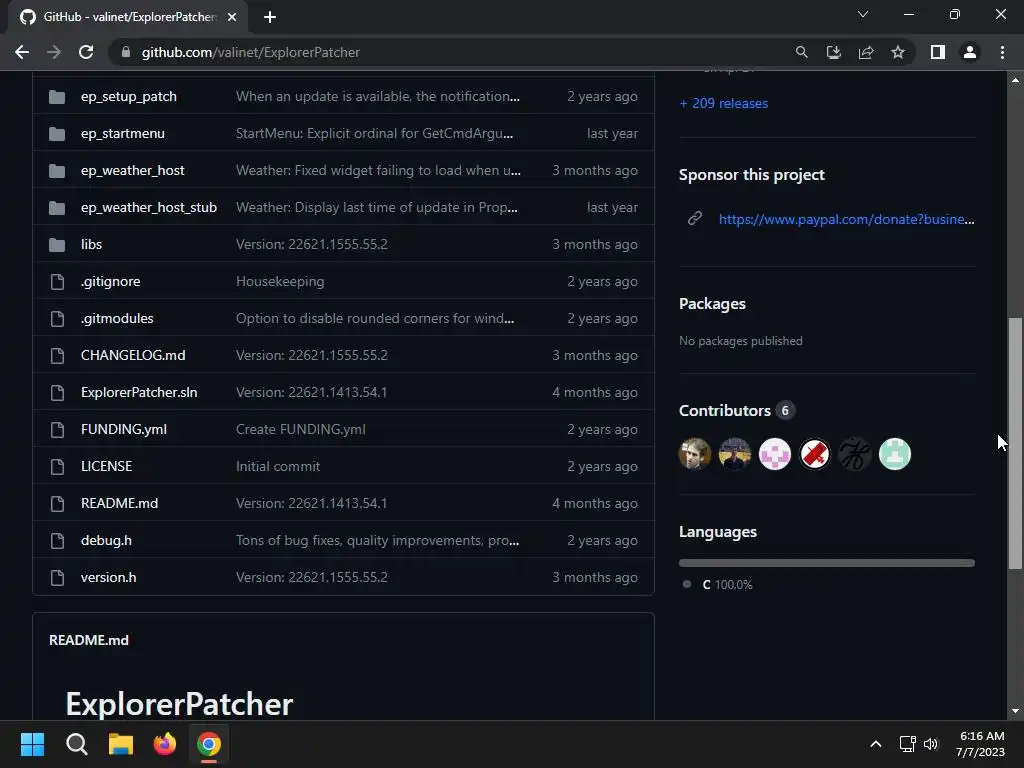The image size is (1024, 768).
Task: Open ExplorerPatcher.sln file
Action: point(139,392)
